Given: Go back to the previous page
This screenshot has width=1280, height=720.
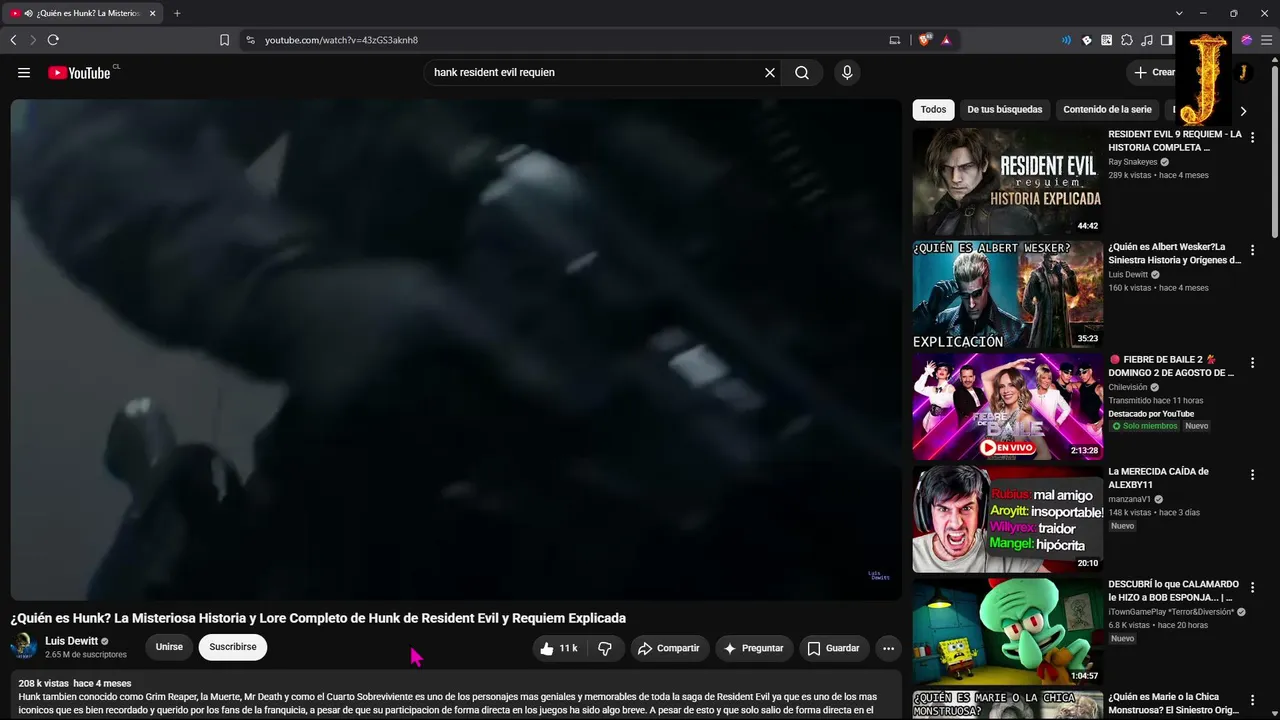Looking at the screenshot, I should point(13,40).
